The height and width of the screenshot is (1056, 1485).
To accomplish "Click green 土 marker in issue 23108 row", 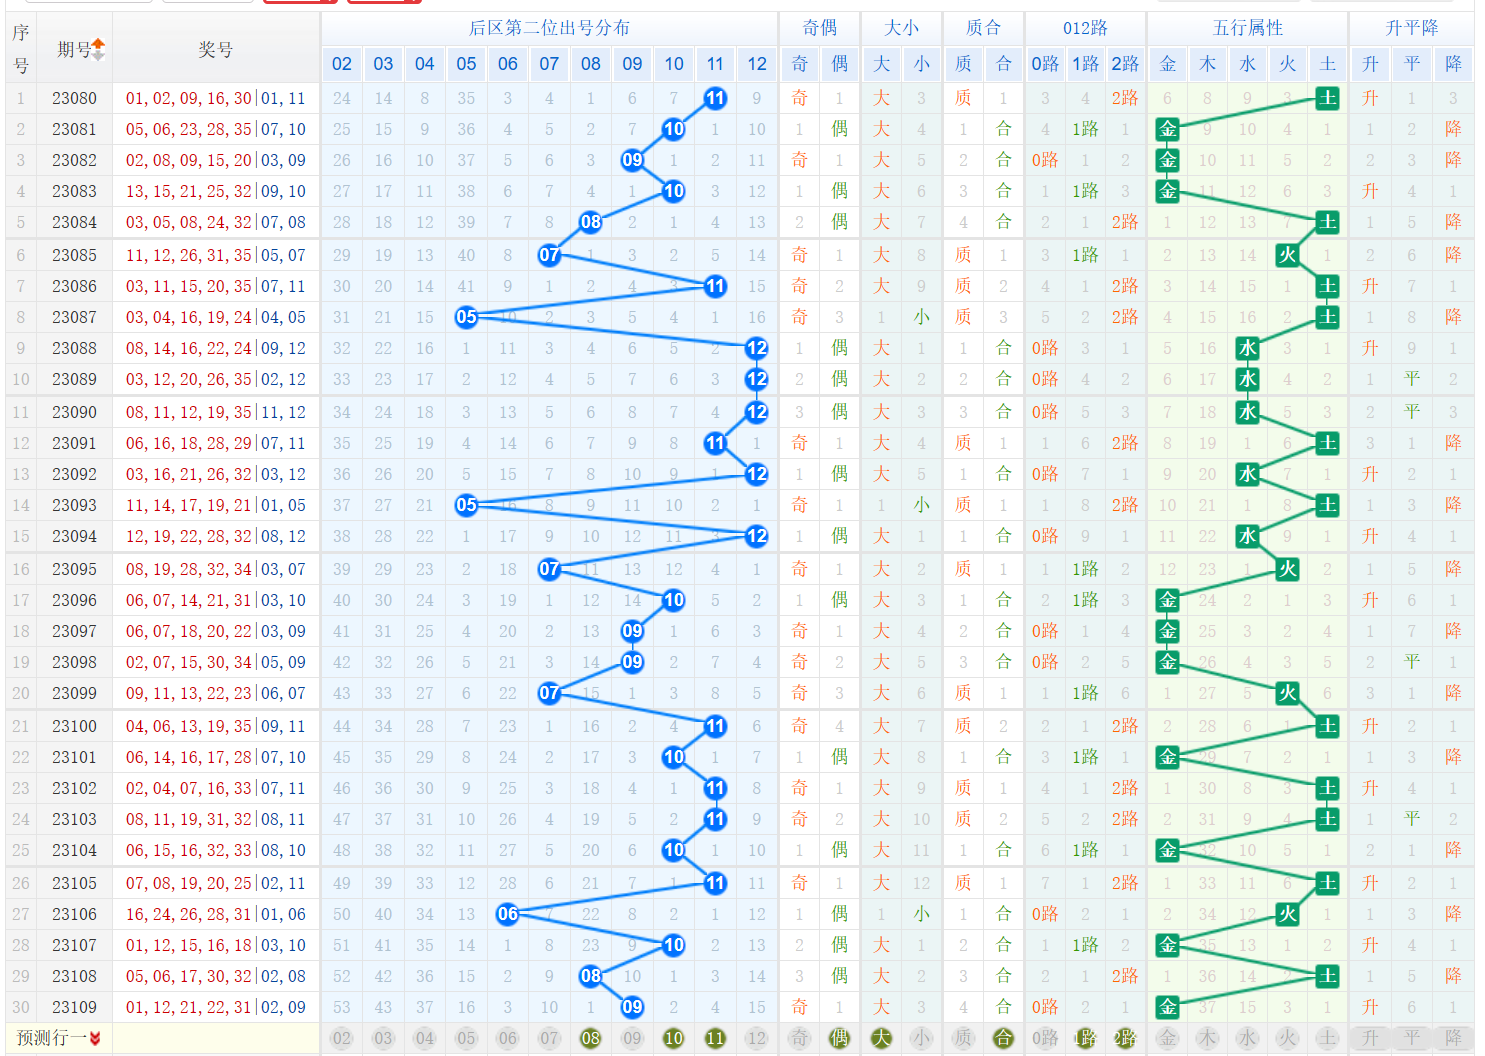I will point(1327,976).
